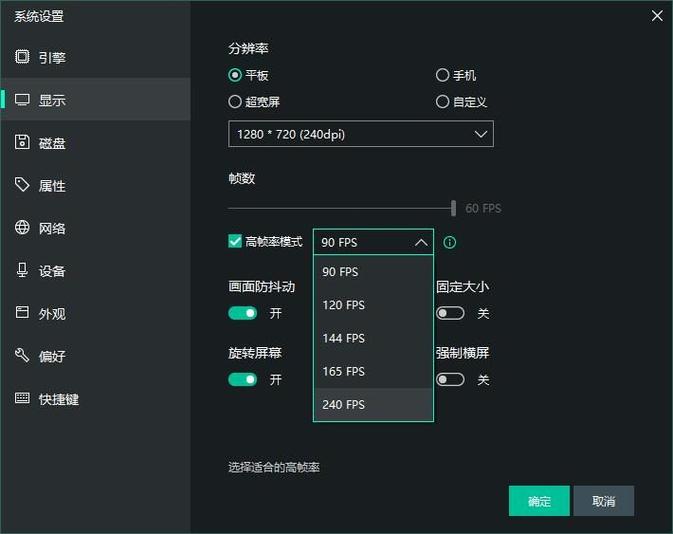Click the shortcuts (快捷键) keyboard icon

[22, 398]
